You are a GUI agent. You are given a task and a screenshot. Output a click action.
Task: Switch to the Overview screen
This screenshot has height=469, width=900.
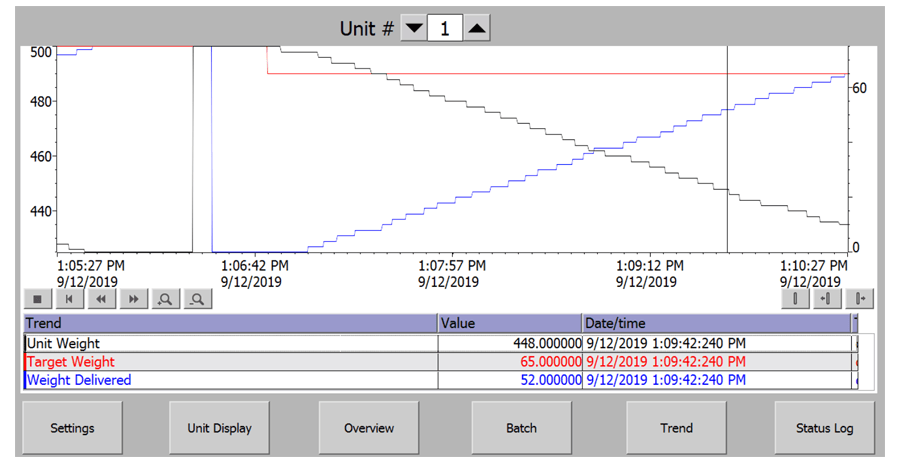click(368, 428)
